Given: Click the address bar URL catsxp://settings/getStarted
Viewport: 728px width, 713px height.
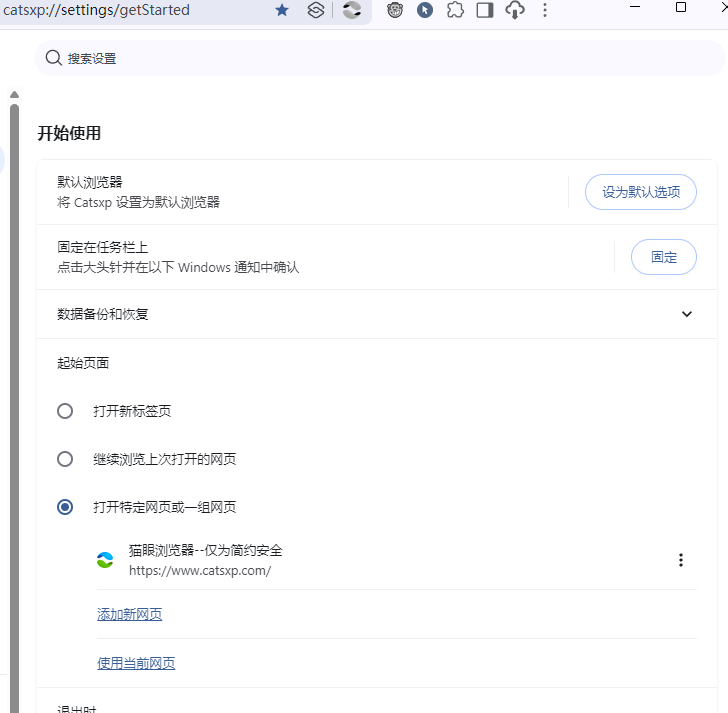Looking at the screenshot, I should (x=97, y=10).
